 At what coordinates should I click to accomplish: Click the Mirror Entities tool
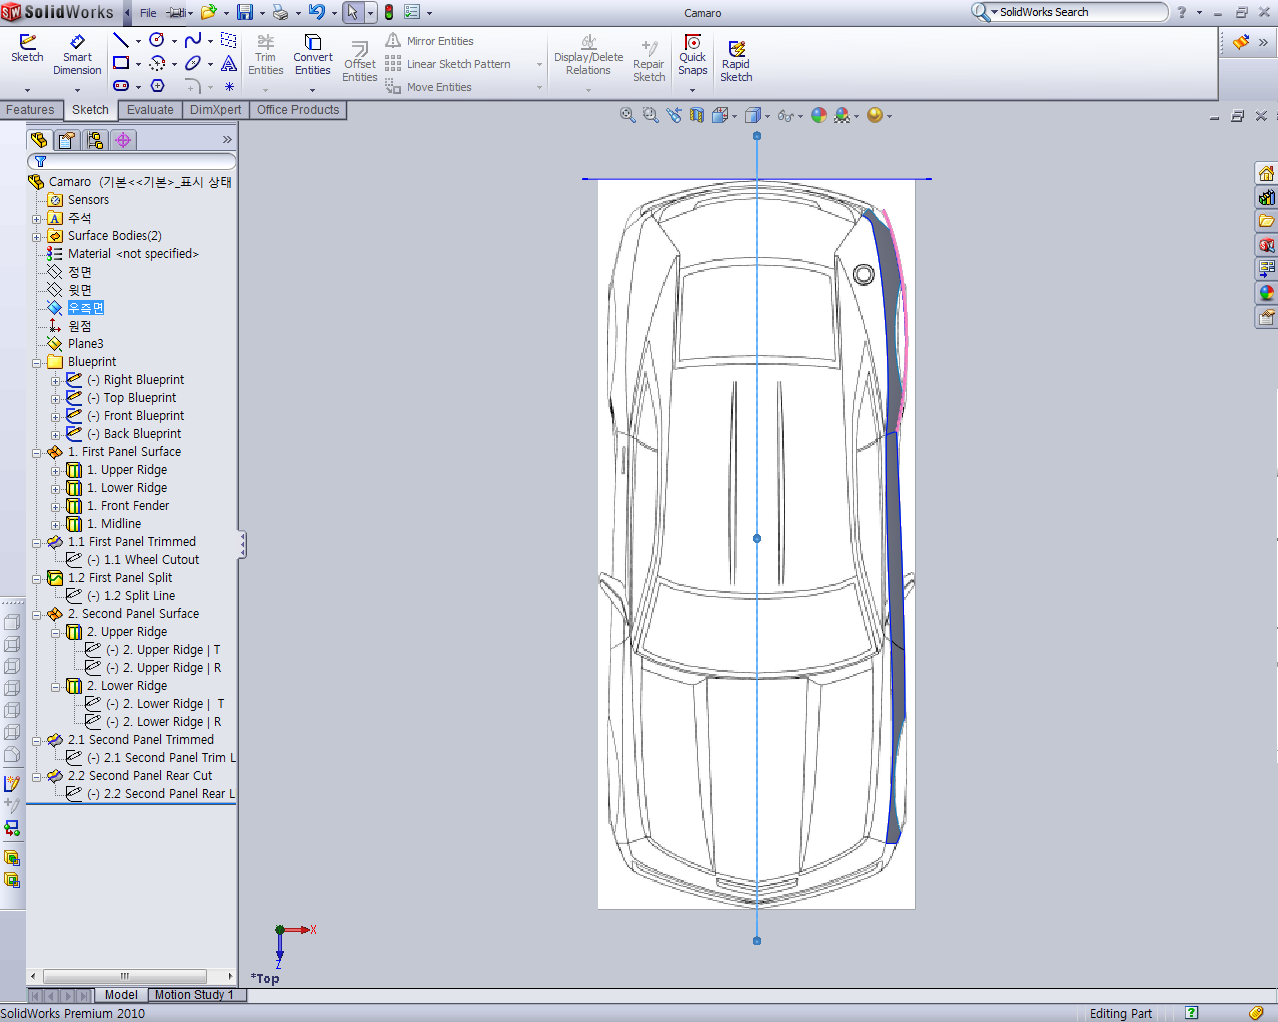(430, 41)
